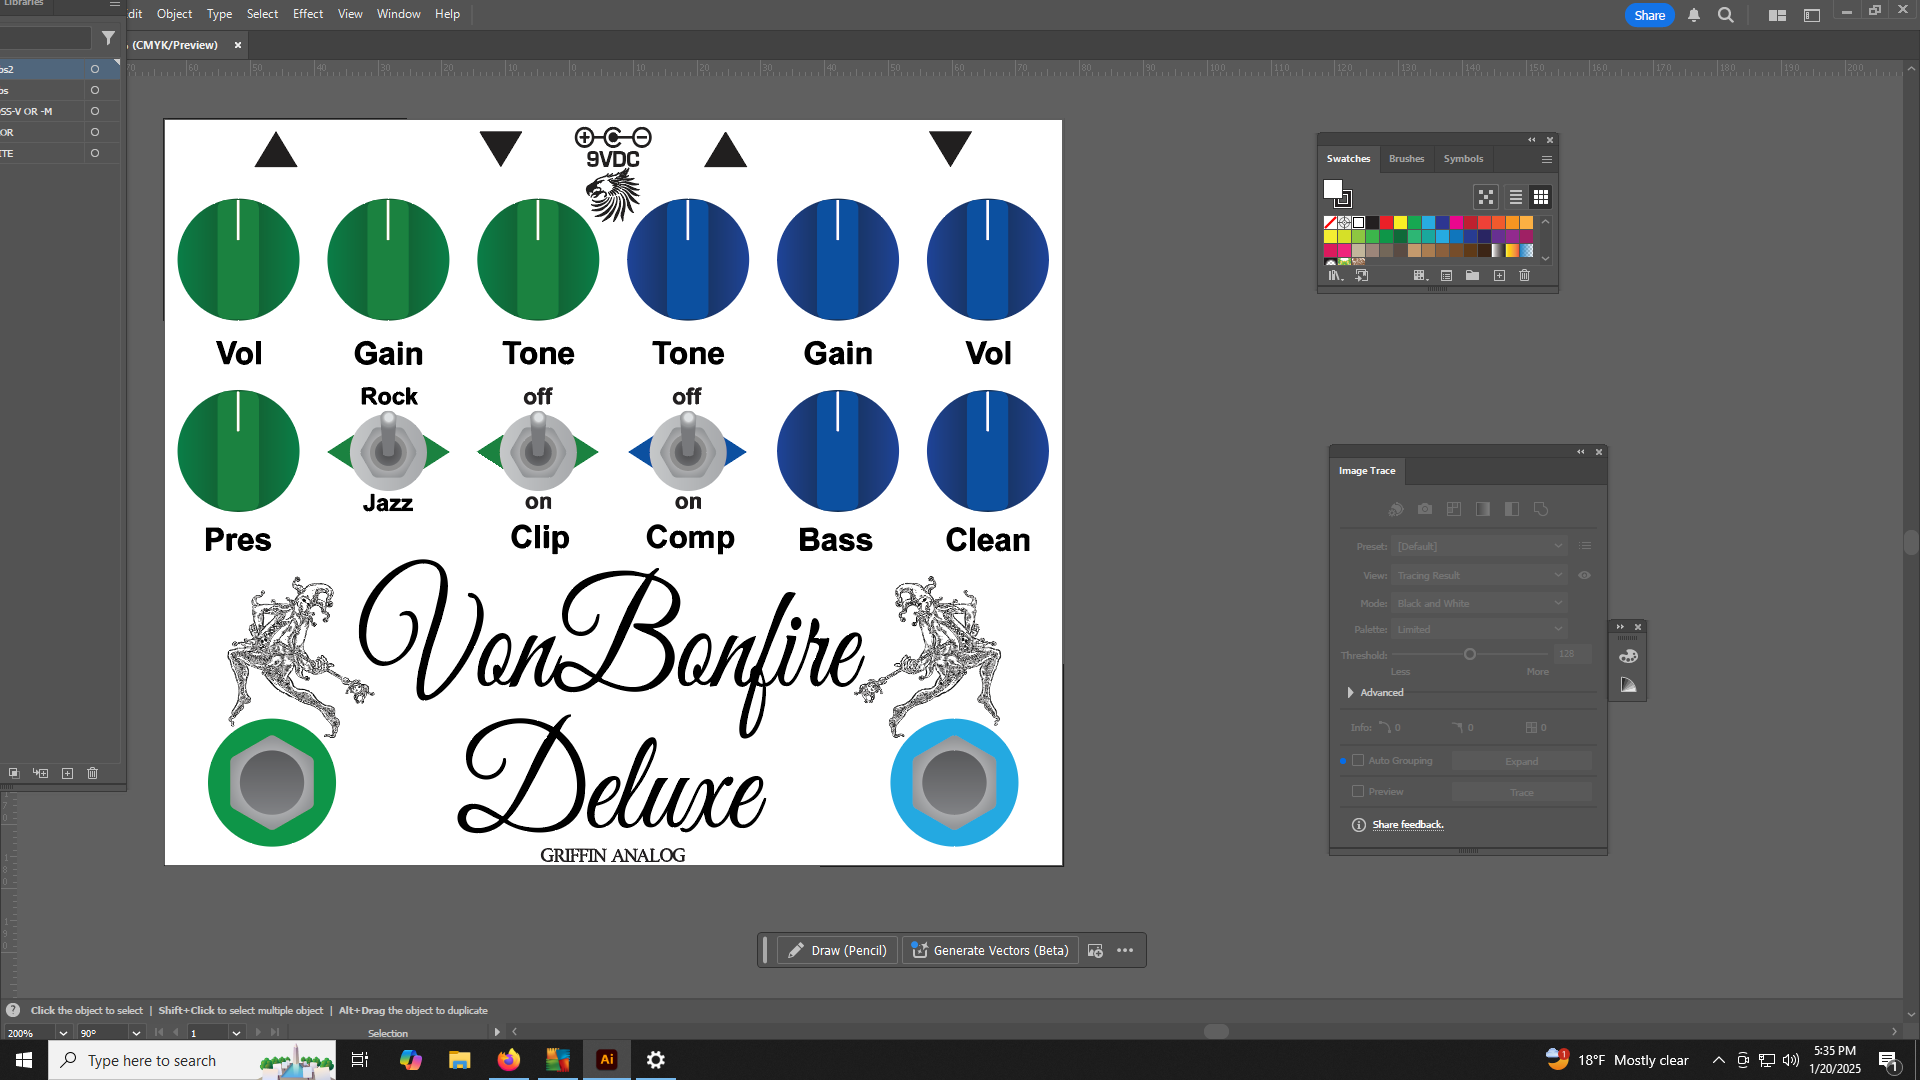The height and width of the screenshot is (1080, 1920).
Task: Toggle the Auto Grouping checkbox
Action: coord(1358,761)
